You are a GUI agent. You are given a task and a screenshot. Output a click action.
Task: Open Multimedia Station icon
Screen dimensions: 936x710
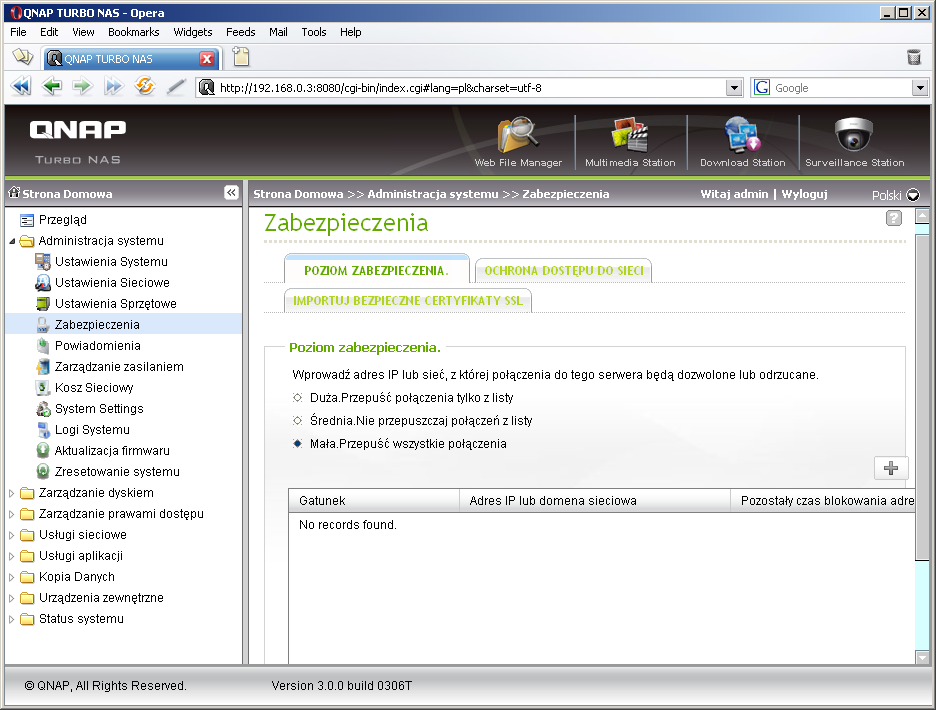[x=630, y=136]
